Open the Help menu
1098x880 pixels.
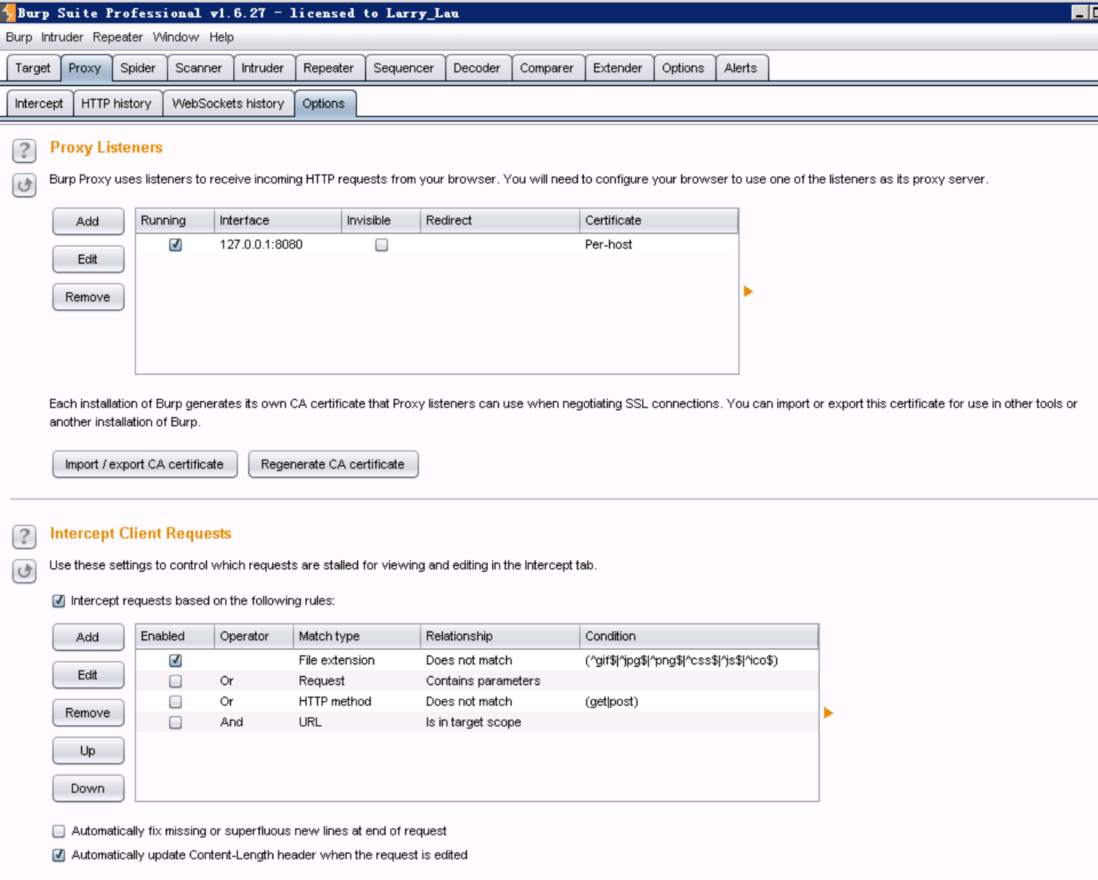click(221, 37)
